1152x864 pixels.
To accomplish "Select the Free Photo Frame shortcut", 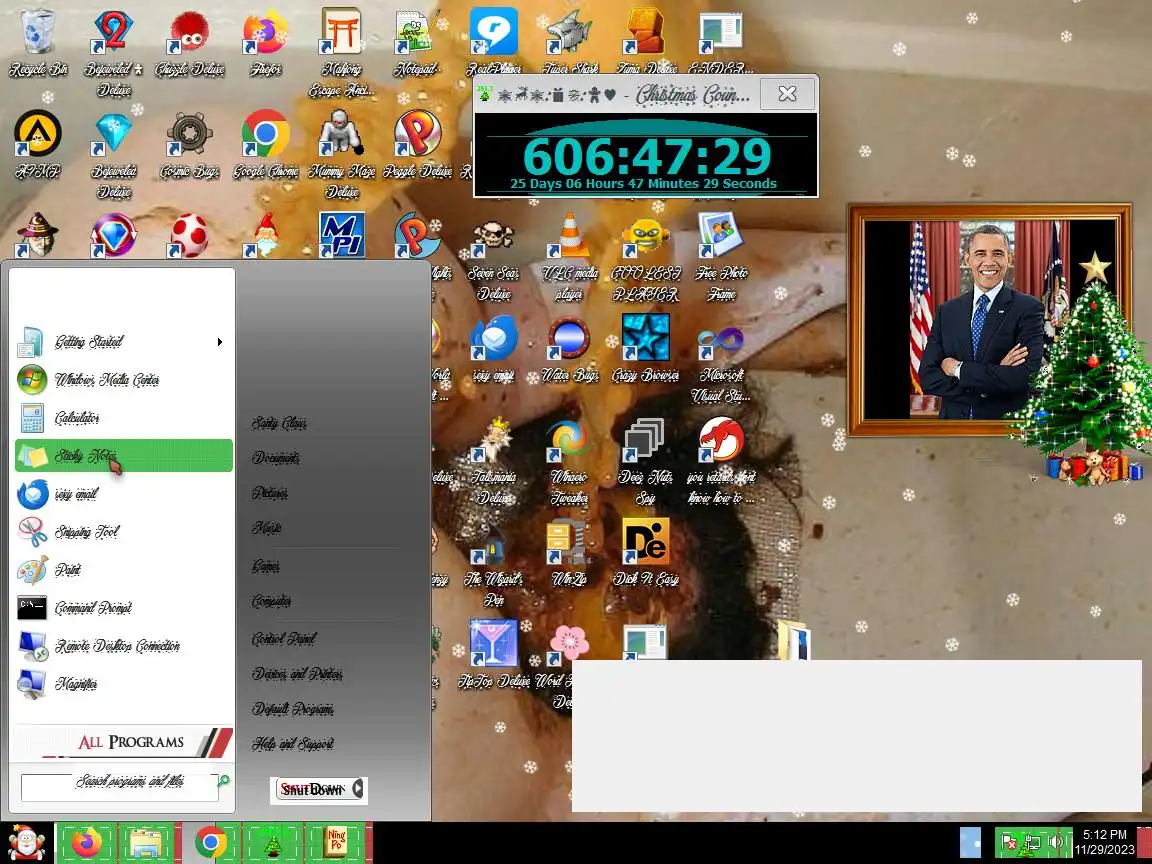I will pos(721,257).
